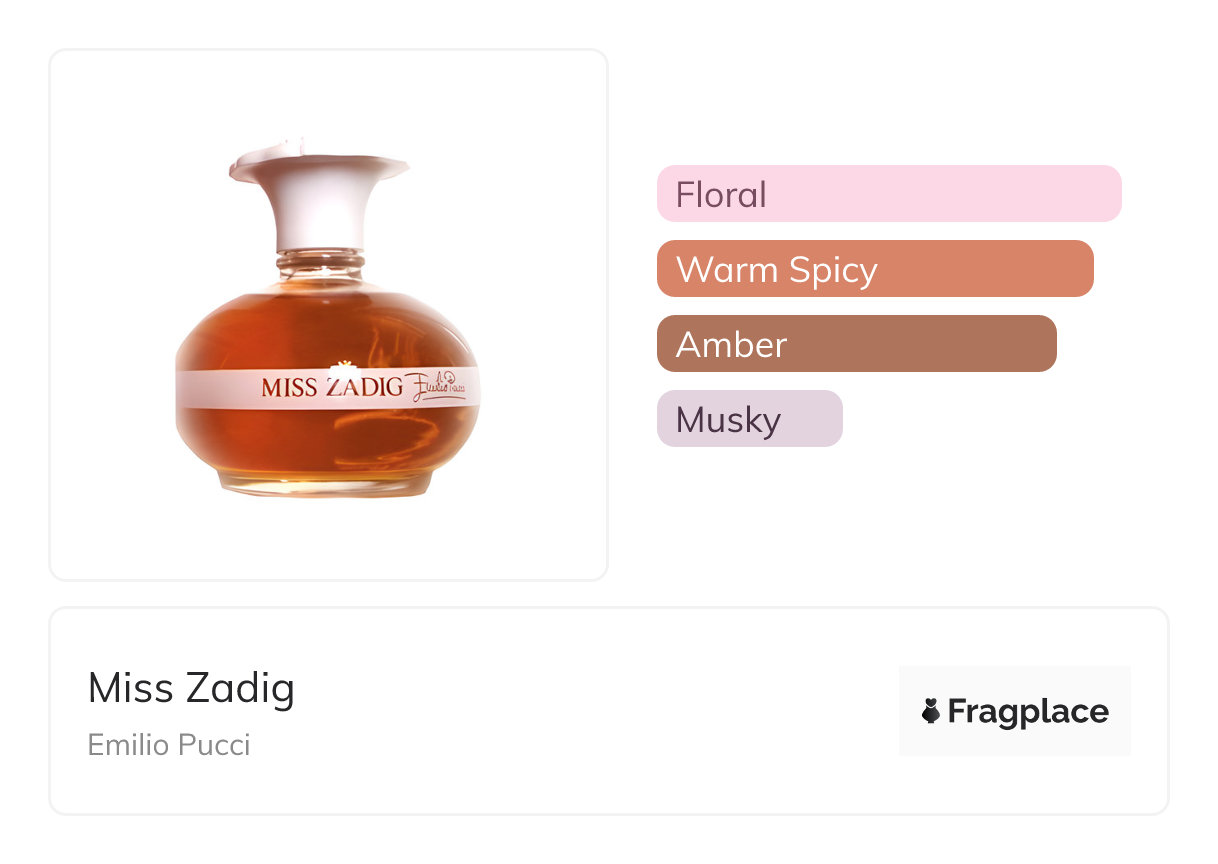The width and height of the screenshot is (1218, 864).
Task: Select the Warm Spicy accord bar
Action: [x=874, y=268]
